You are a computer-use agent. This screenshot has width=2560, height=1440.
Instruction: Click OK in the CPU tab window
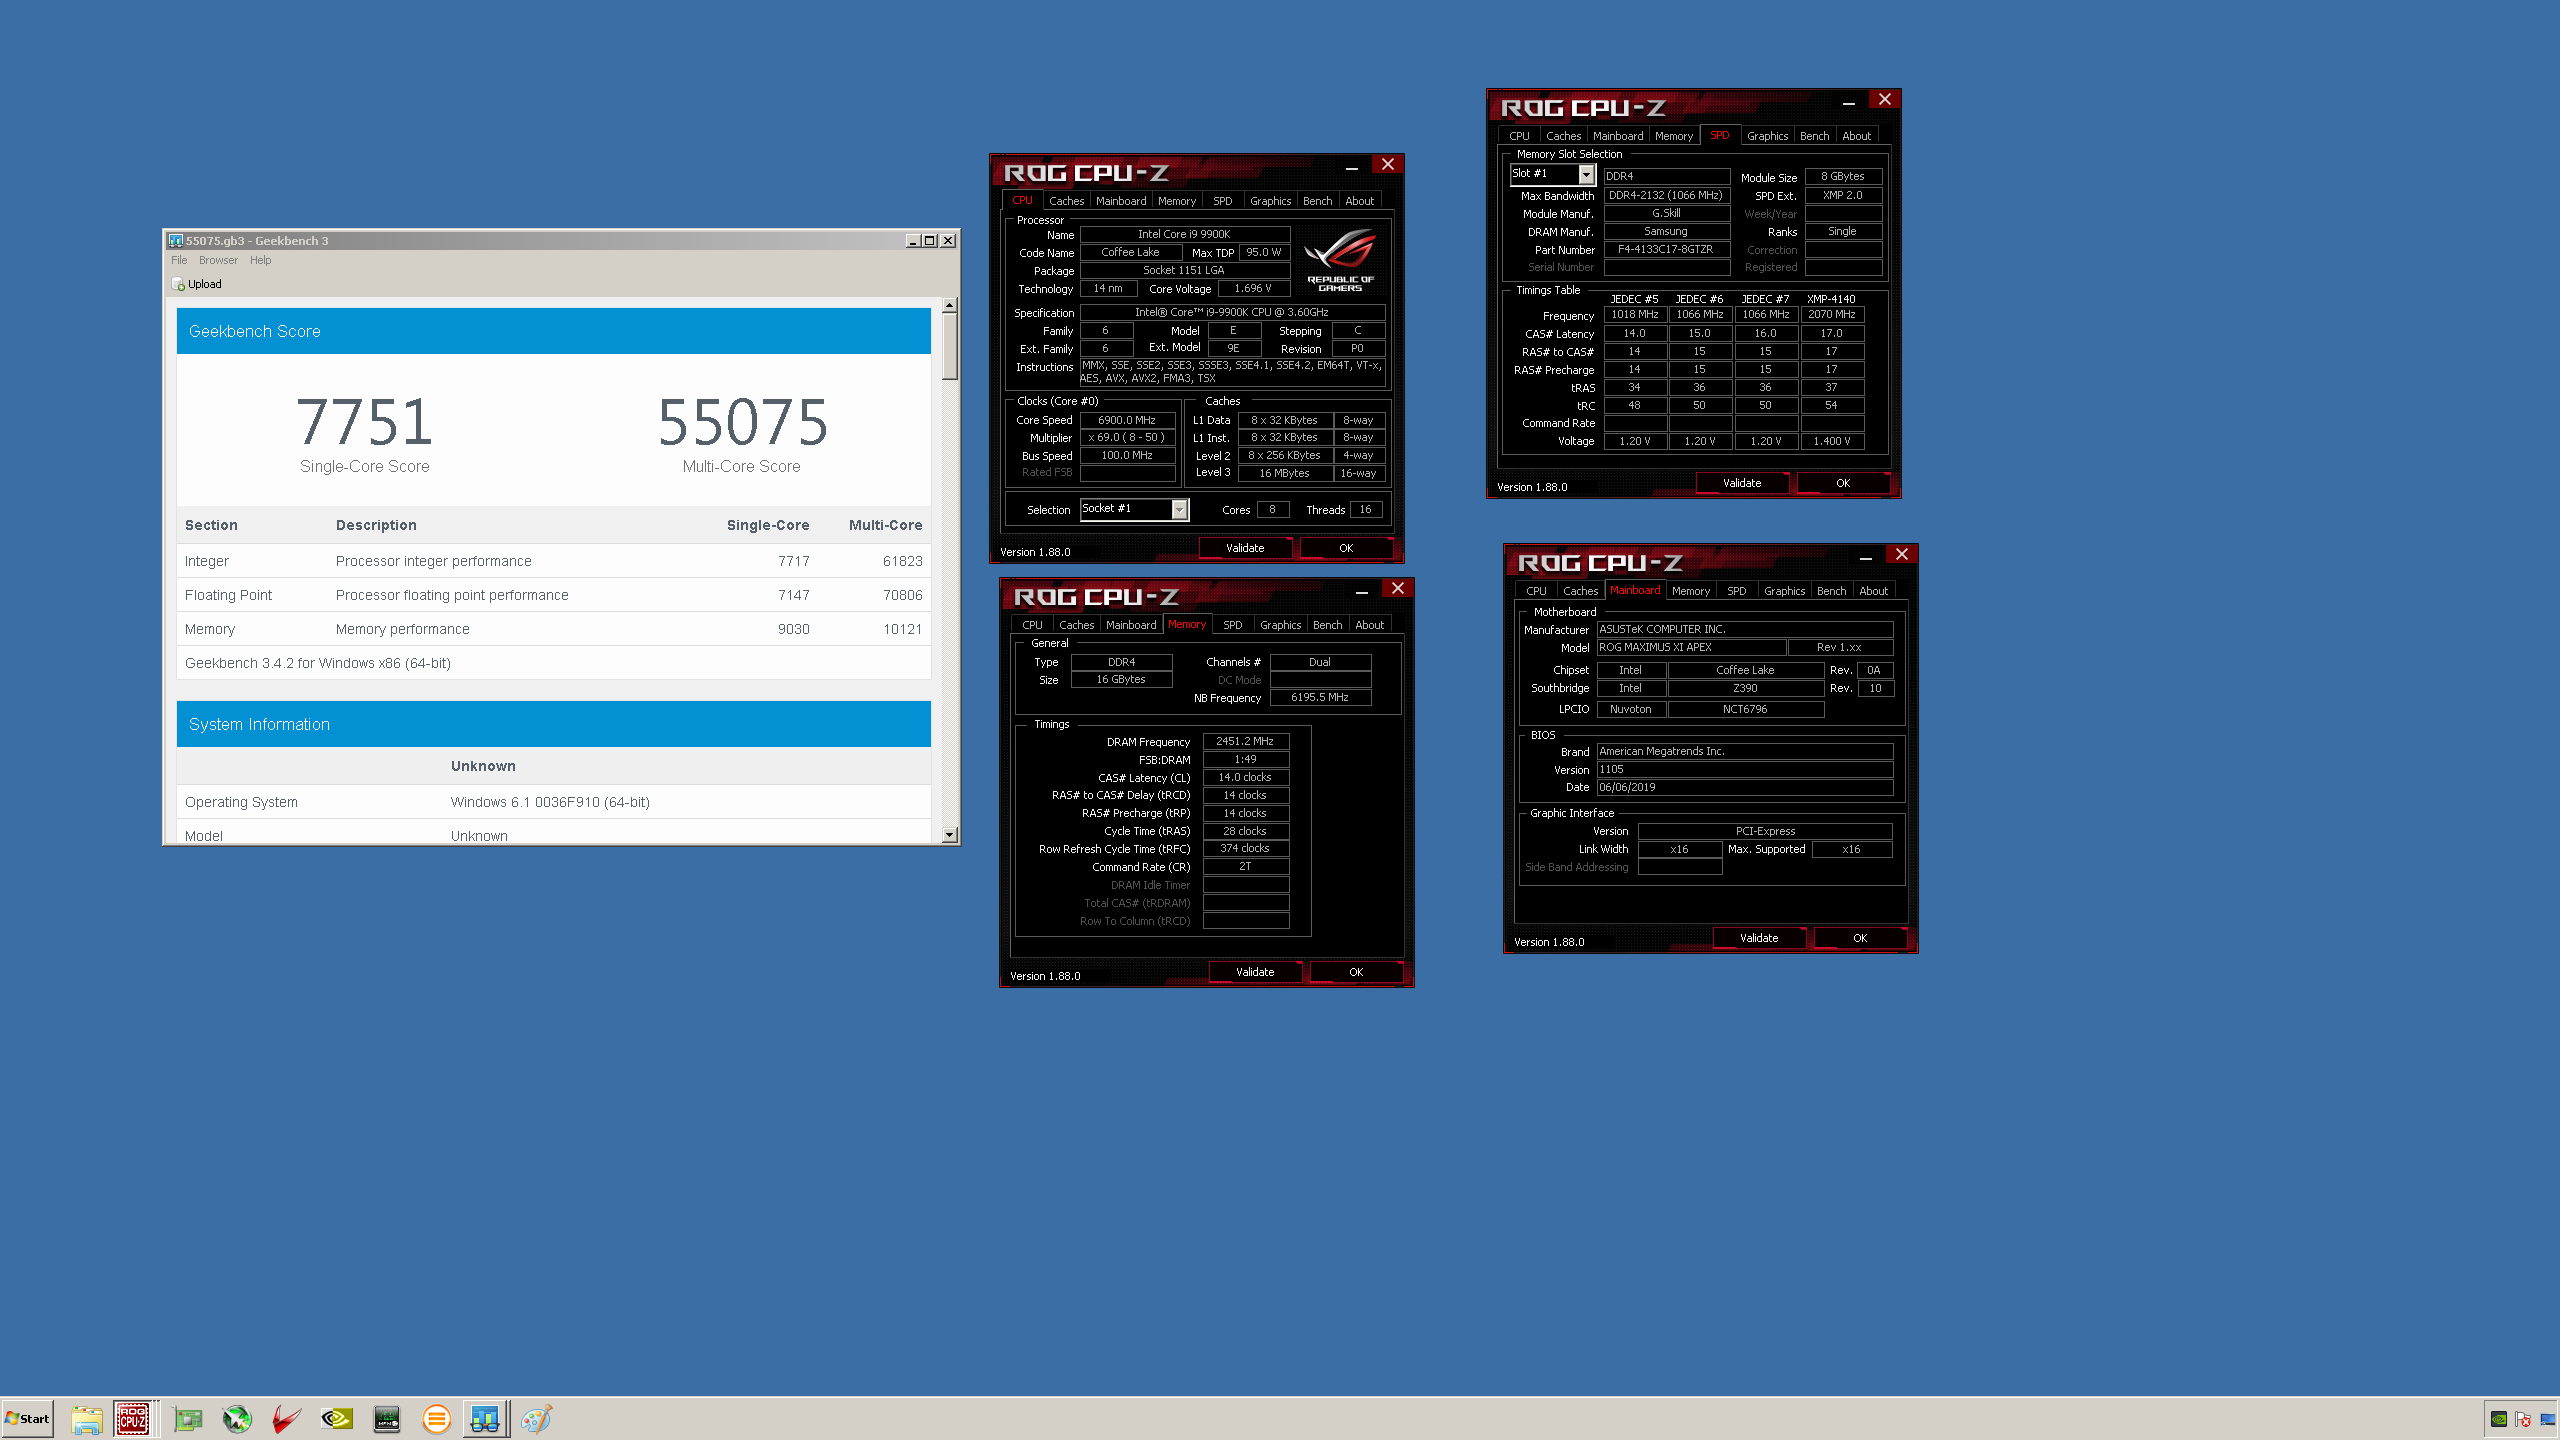[1346, 548]
